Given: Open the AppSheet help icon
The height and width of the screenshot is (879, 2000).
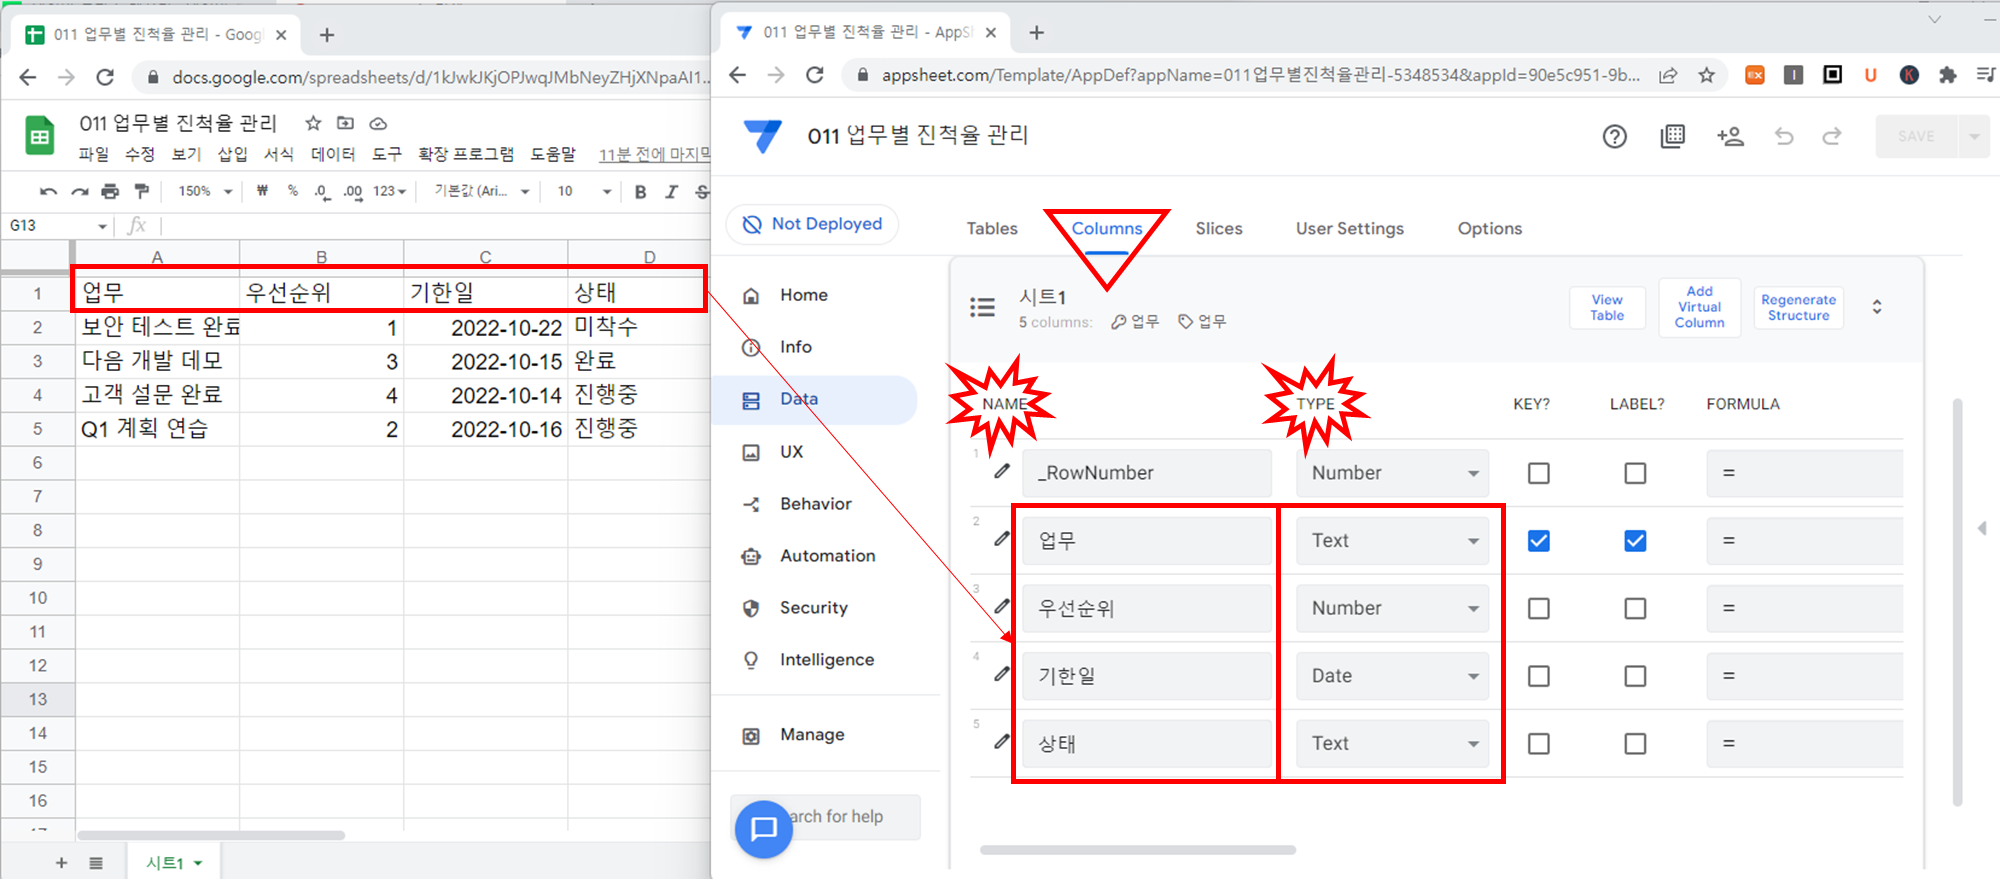Looking at the screenshot, I should click(1614, 137).
